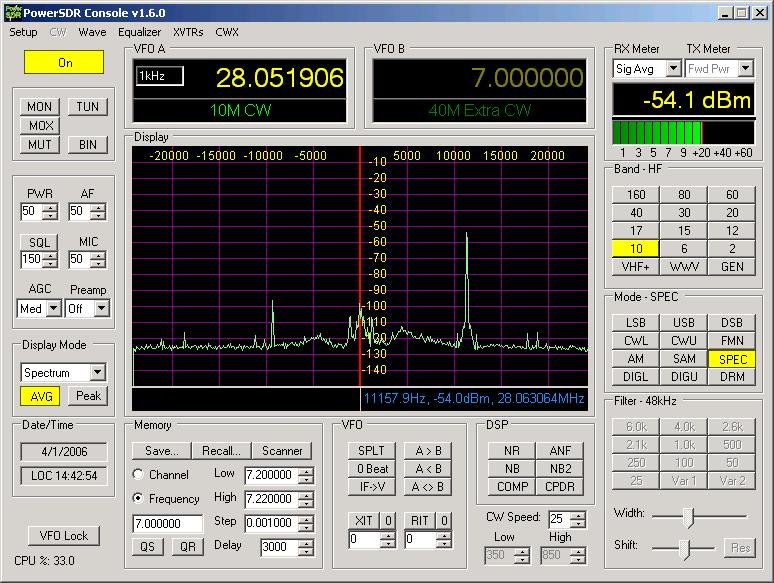Select the Frequency radio button
The image size is (774, 583).
coord(138,498)
